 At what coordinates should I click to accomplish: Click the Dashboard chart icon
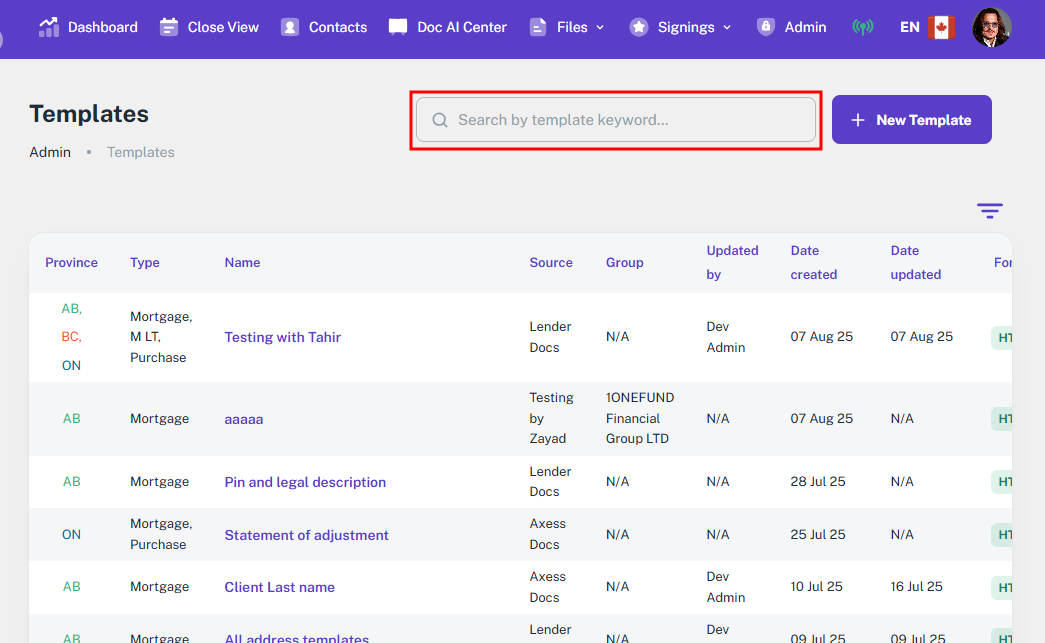49,27
